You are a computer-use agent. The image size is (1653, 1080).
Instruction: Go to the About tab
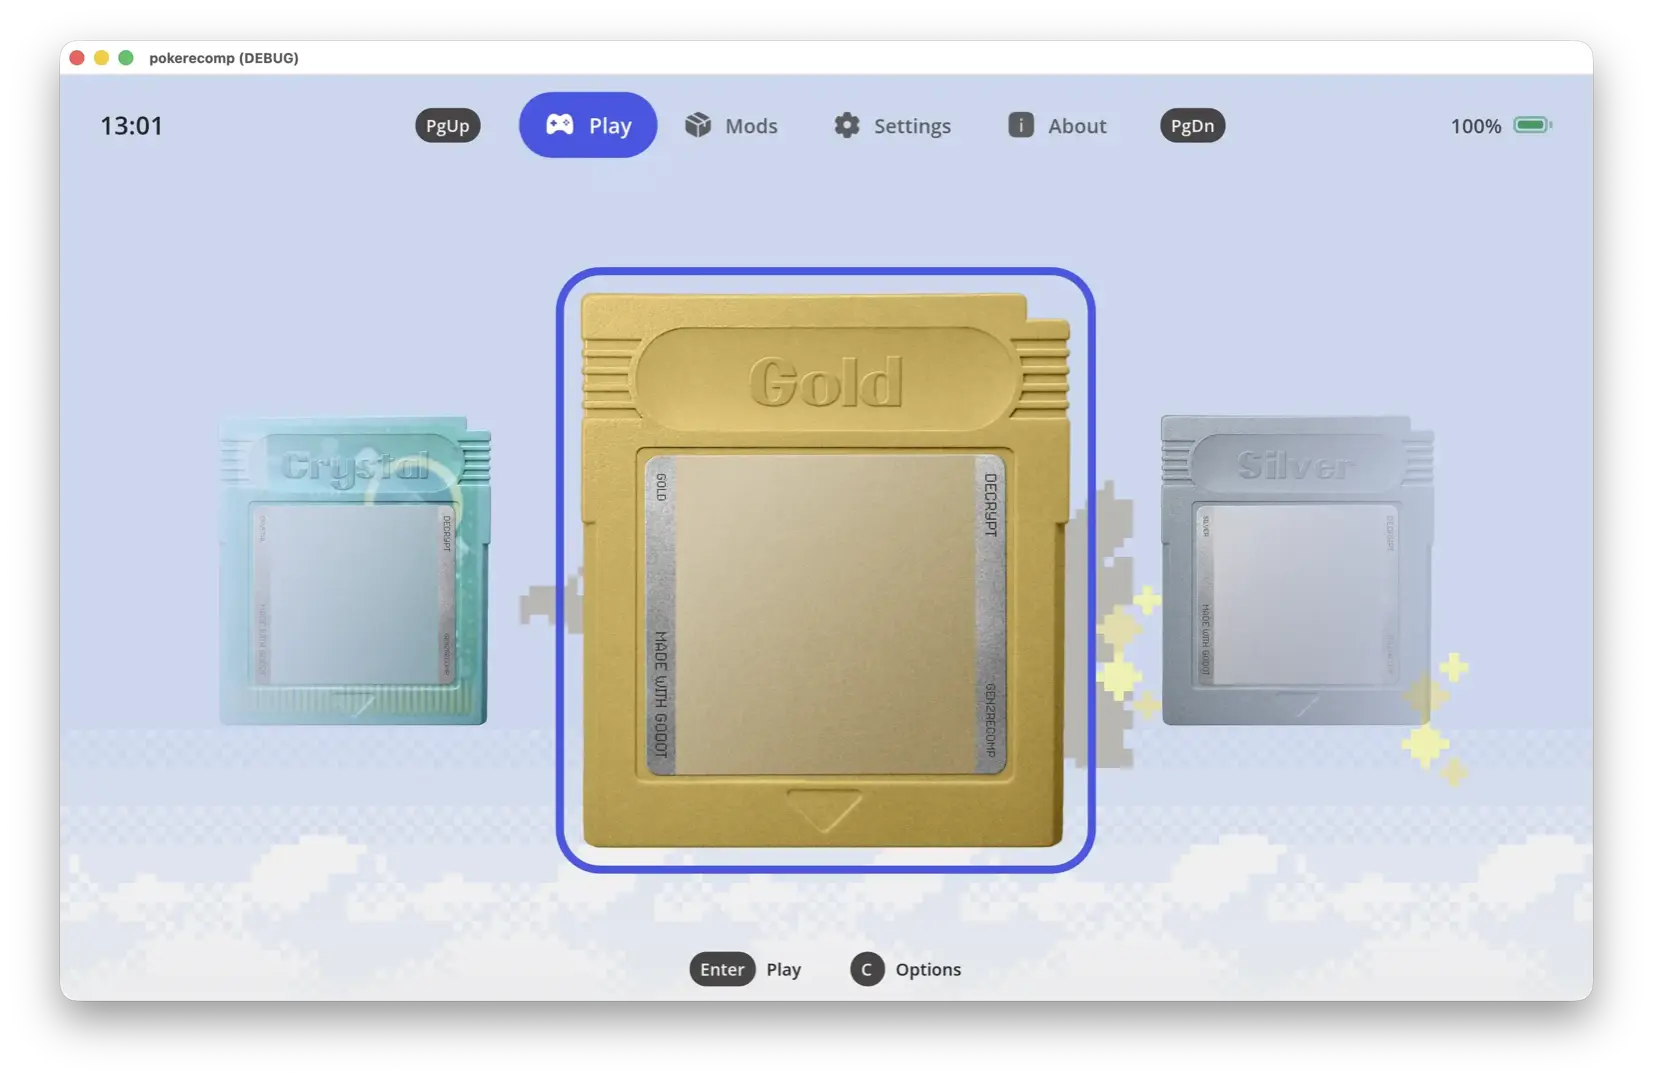click(x=1057, y=125)
